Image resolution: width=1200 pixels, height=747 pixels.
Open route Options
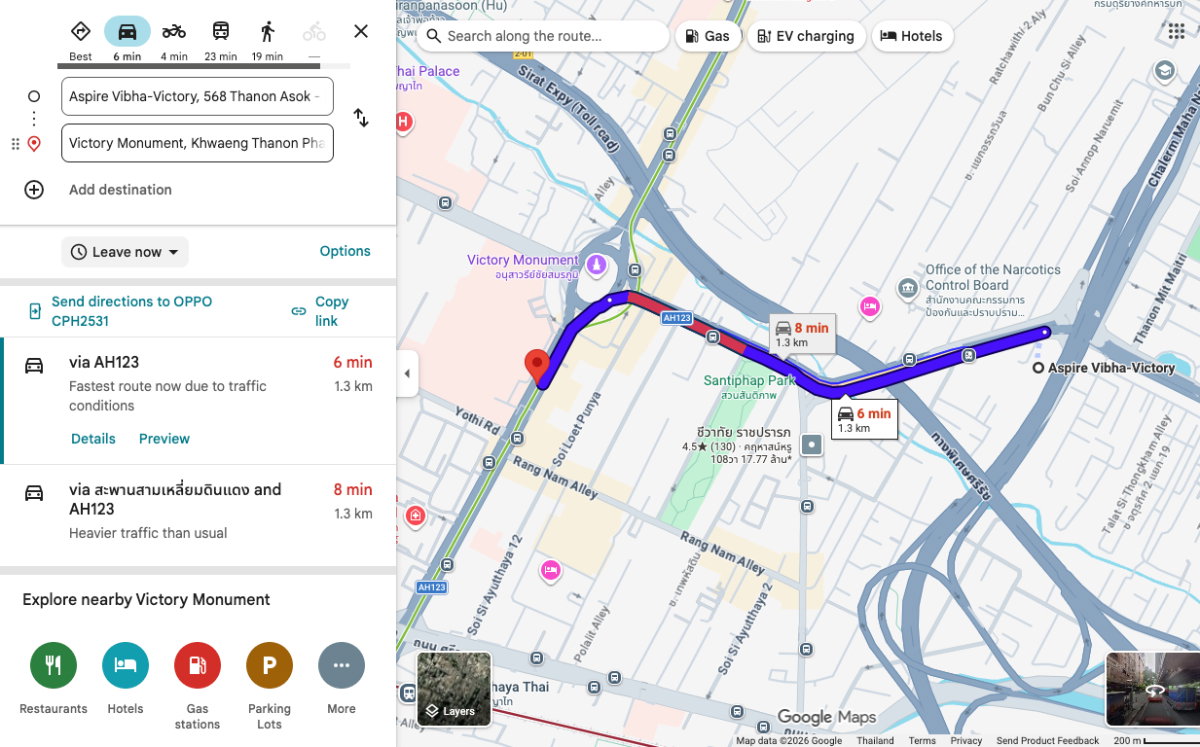(345, 251)
